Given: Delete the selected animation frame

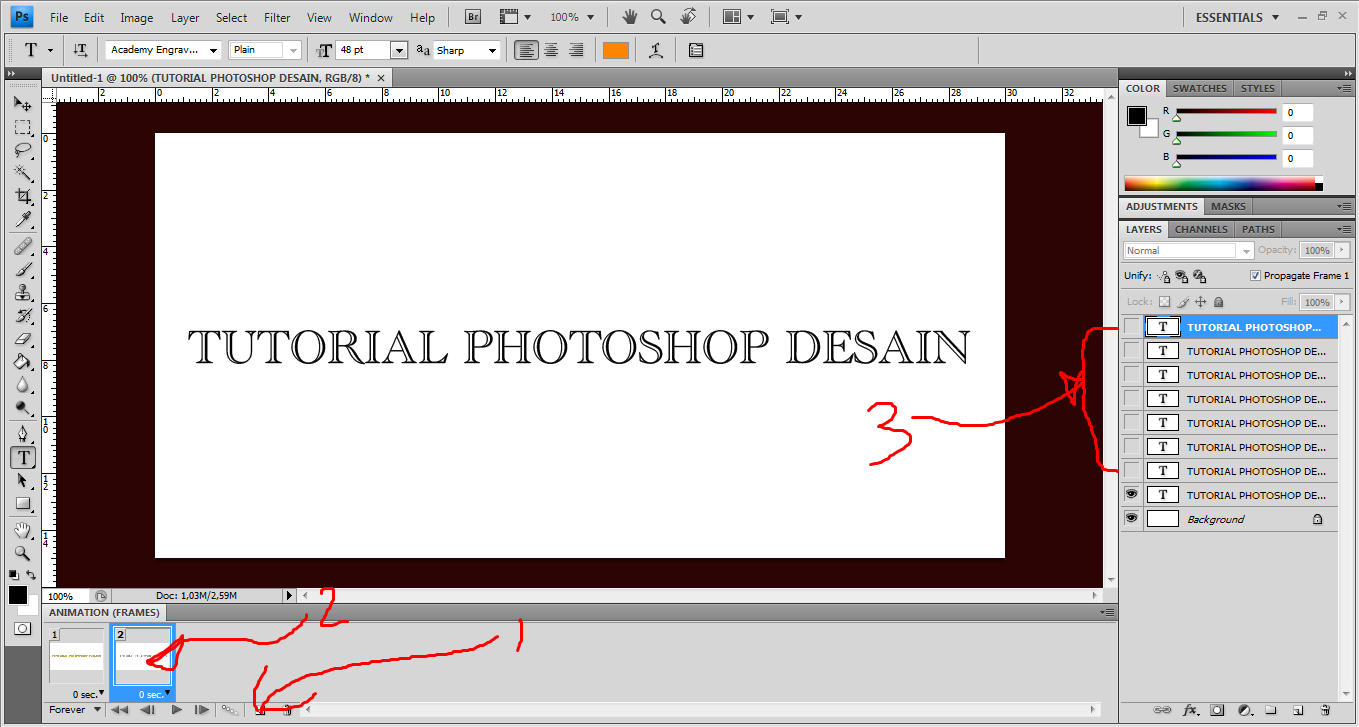Looking at the screenshot, I should click(287, 710).
